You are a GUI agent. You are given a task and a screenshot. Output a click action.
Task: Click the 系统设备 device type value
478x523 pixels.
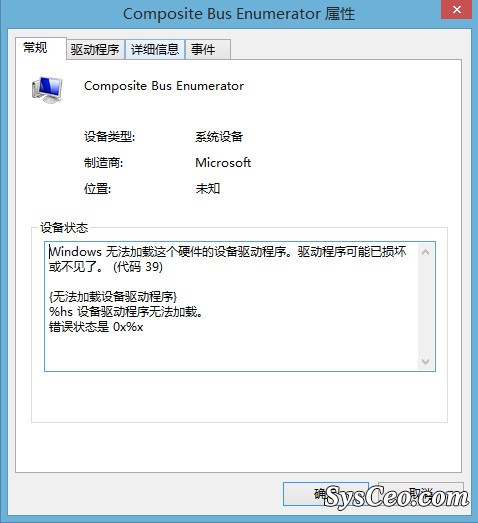[x=219, y=137]
